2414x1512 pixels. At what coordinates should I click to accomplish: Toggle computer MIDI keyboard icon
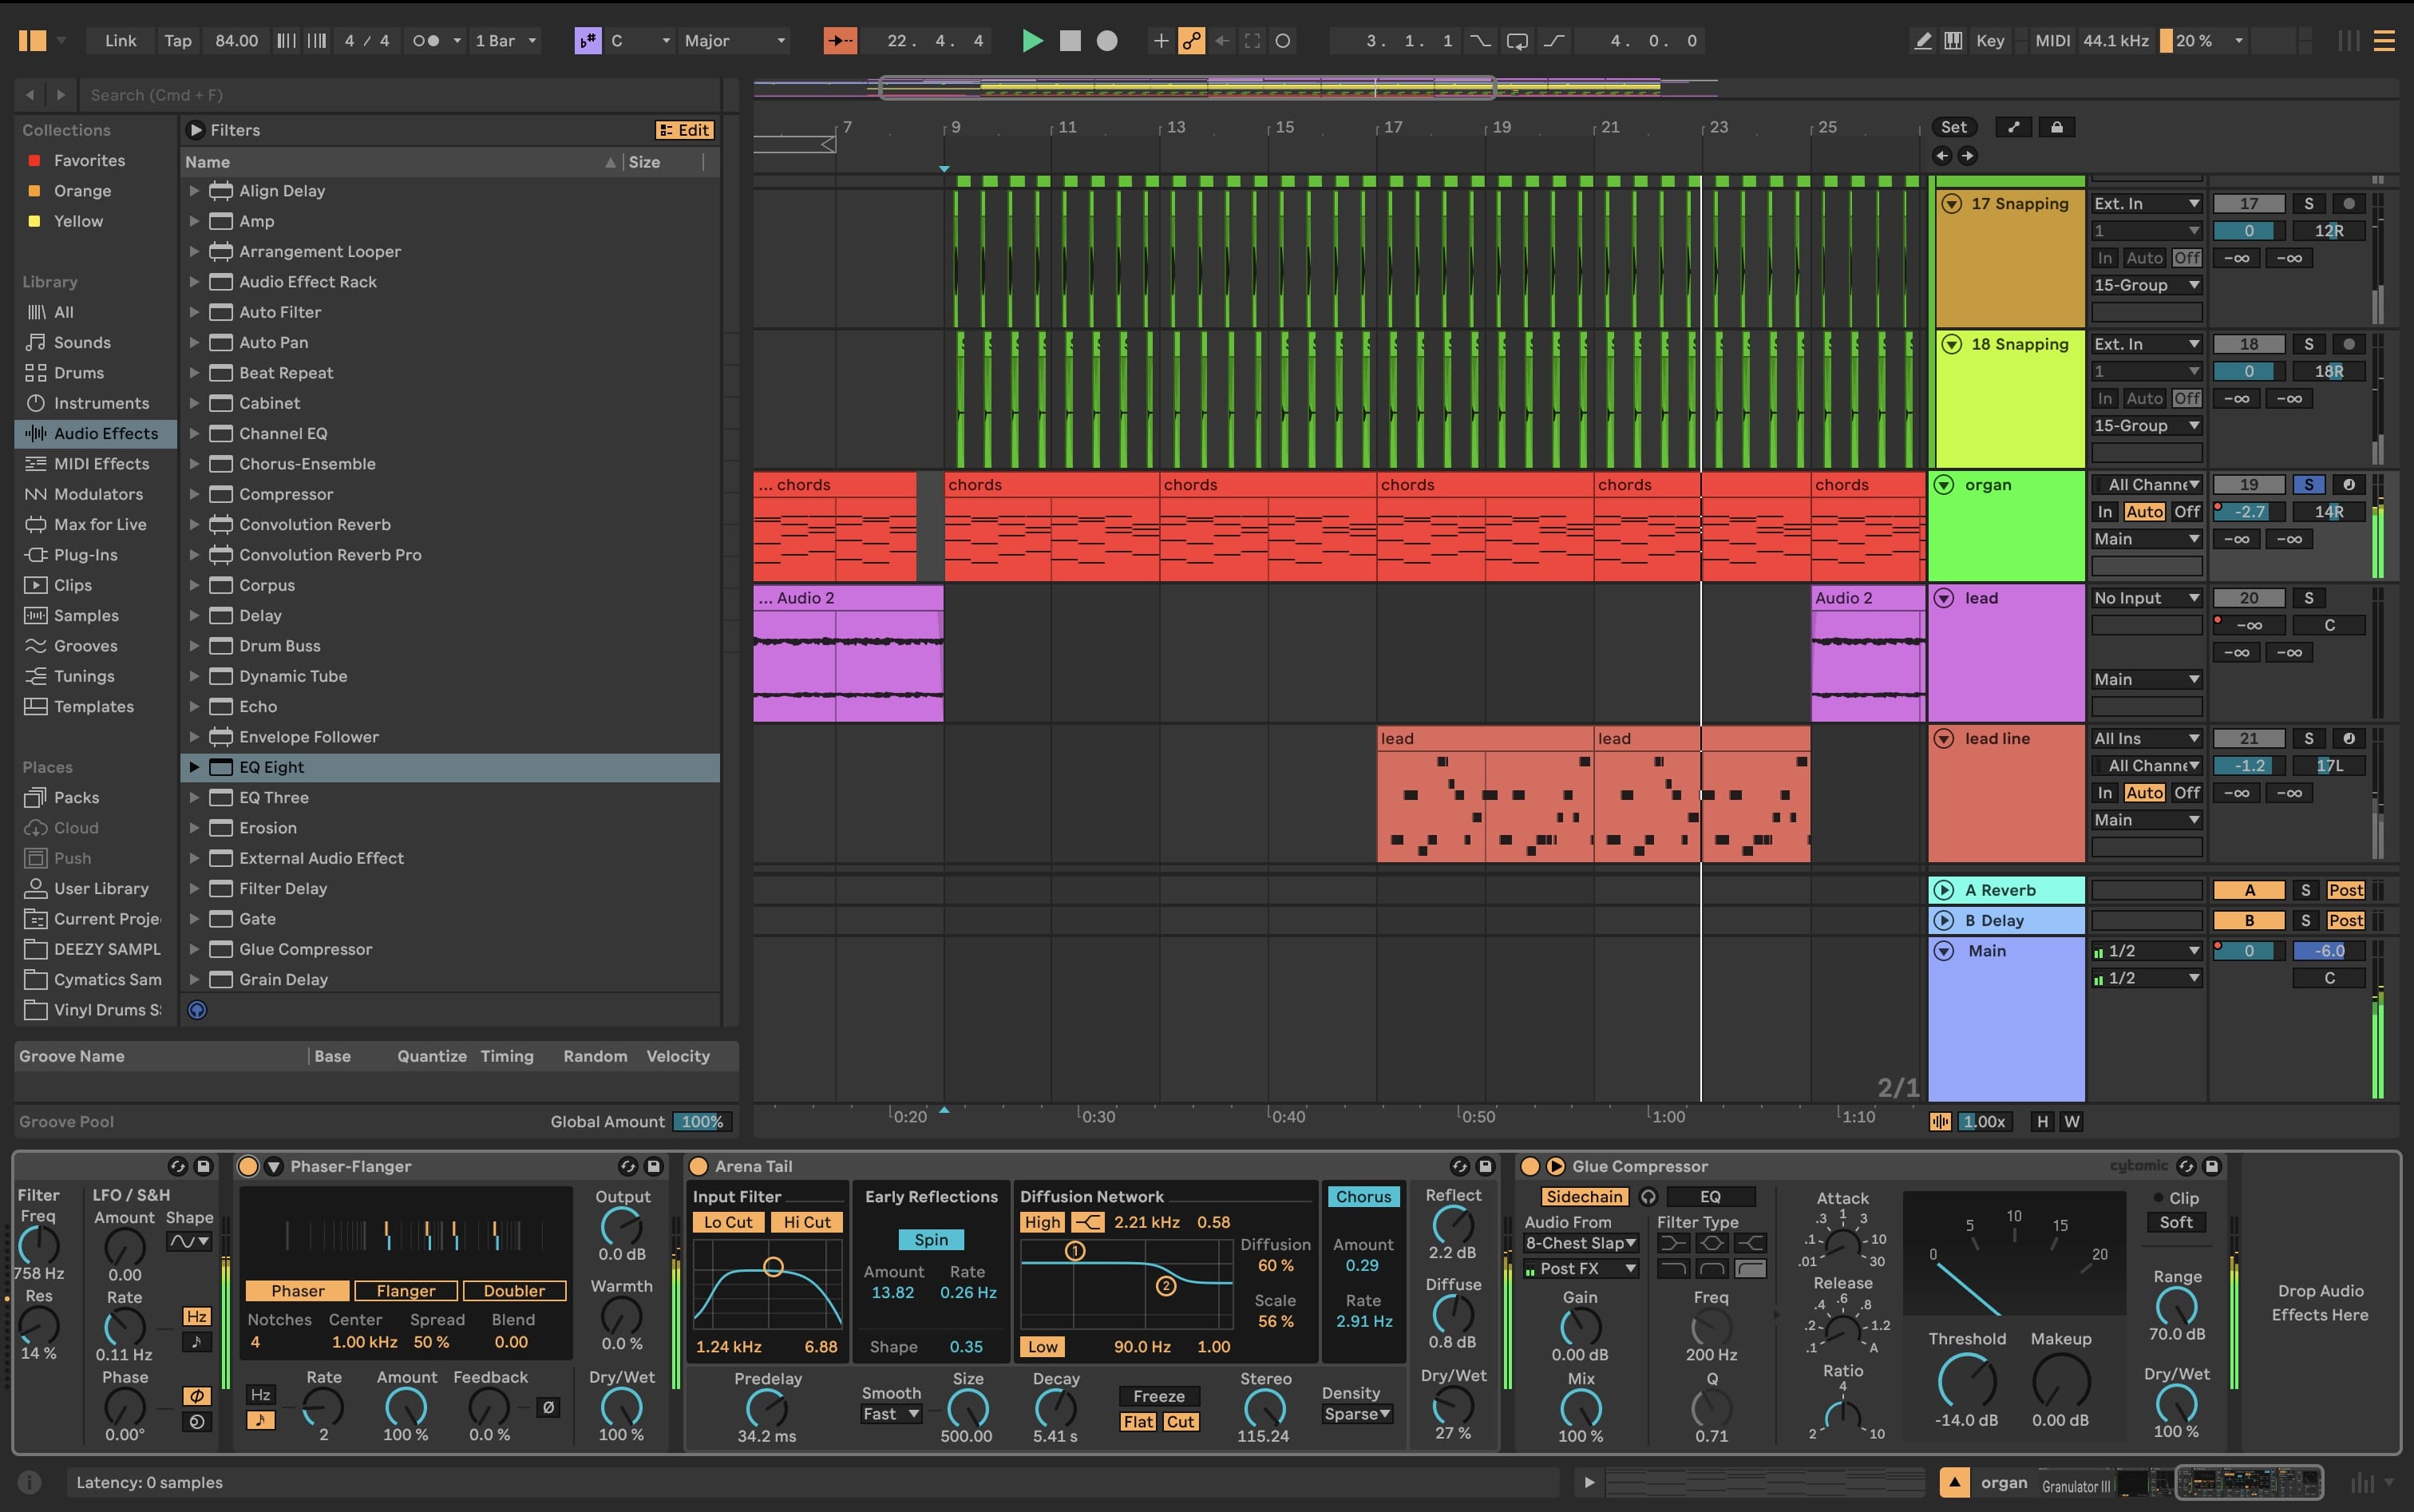click(1953, 41)
